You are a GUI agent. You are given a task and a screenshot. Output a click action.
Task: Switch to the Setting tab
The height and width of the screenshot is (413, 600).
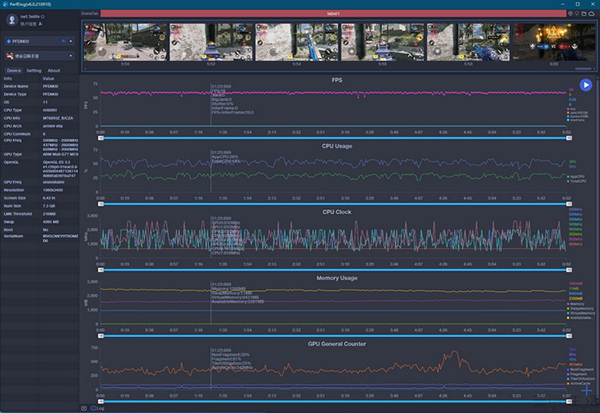34,71
